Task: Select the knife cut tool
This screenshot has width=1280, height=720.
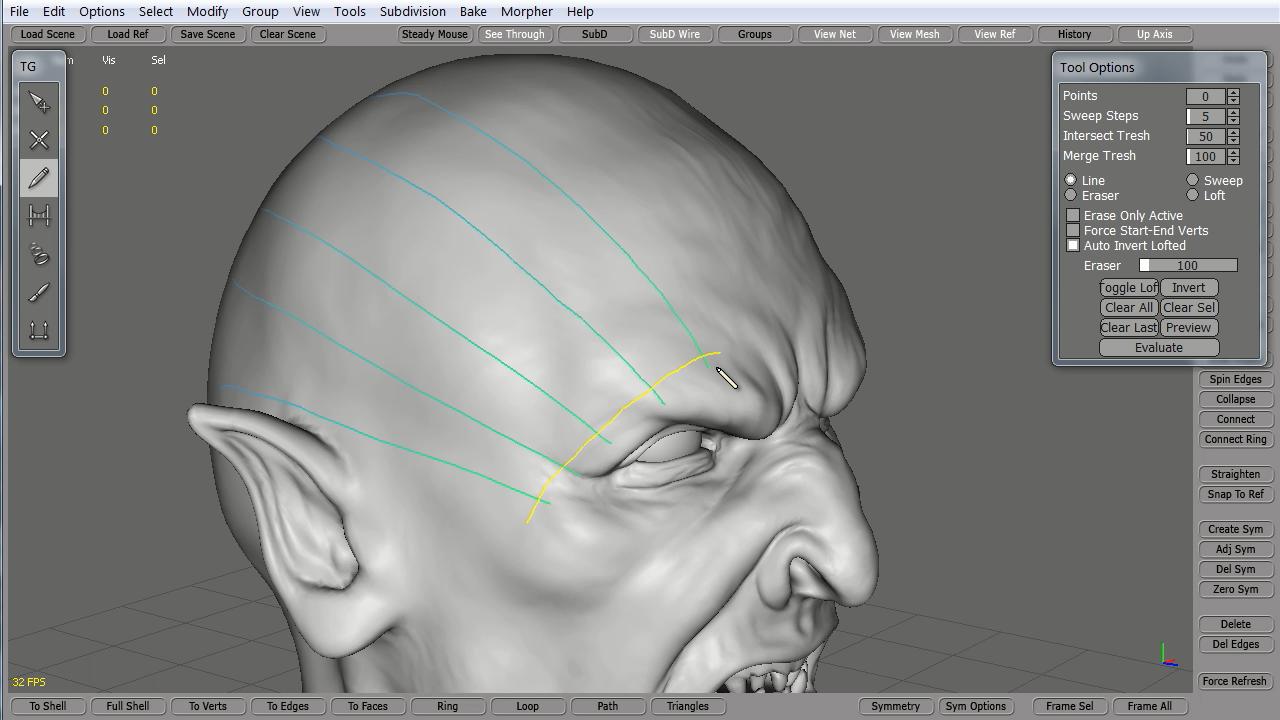Action: 39,292
